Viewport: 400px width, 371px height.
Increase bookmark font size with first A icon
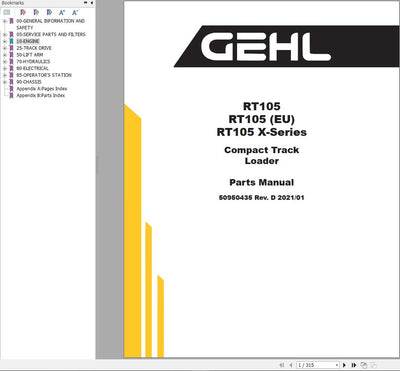point(62,12)
